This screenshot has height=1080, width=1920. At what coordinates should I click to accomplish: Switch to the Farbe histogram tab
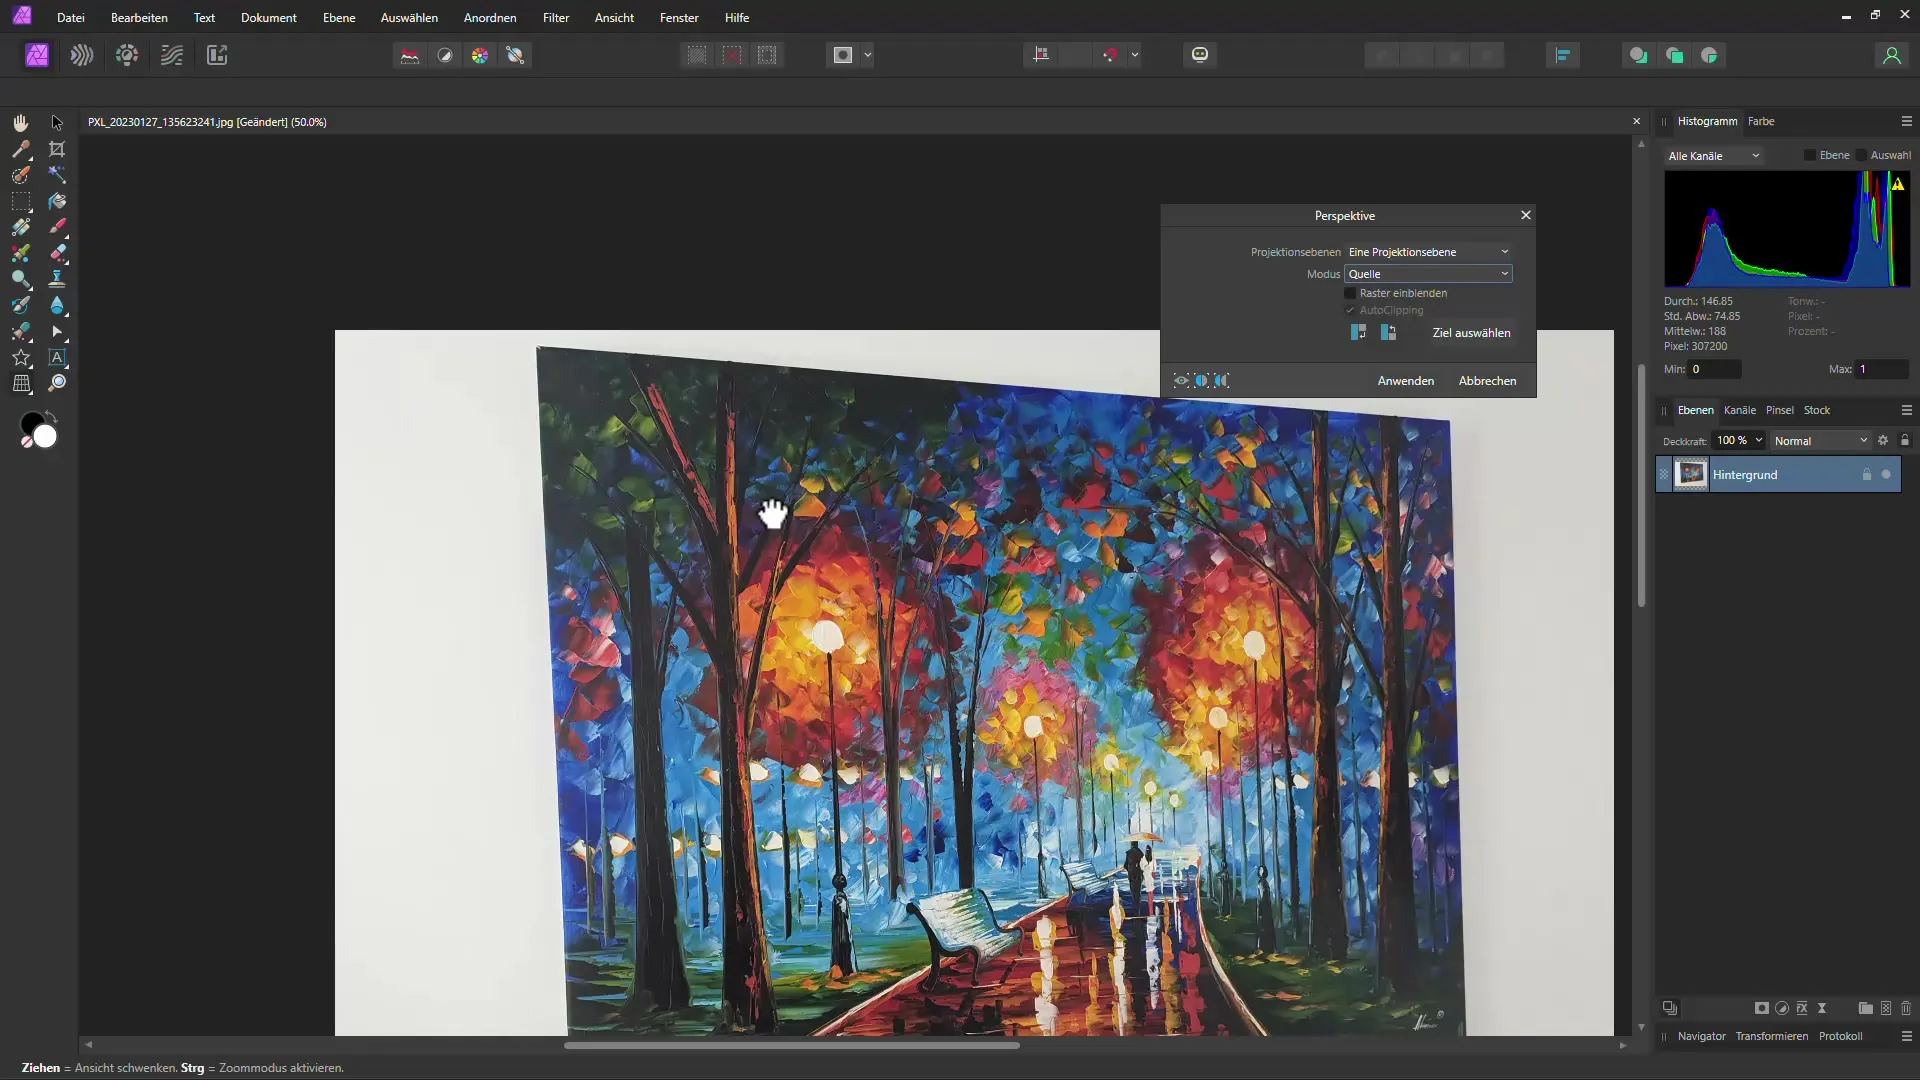pos(1763,121)
